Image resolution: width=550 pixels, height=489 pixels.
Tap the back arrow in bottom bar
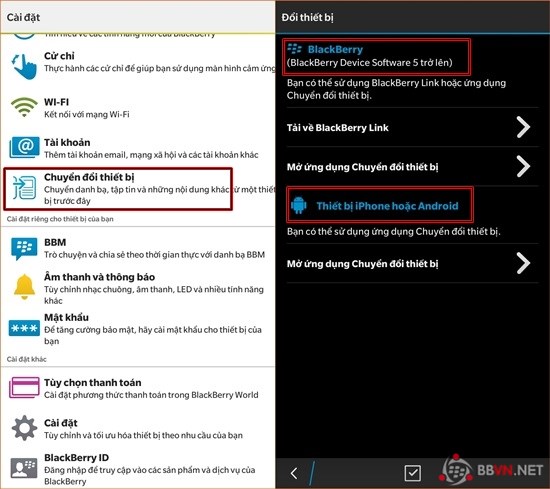pyautogui.click(x=294, y=473)
